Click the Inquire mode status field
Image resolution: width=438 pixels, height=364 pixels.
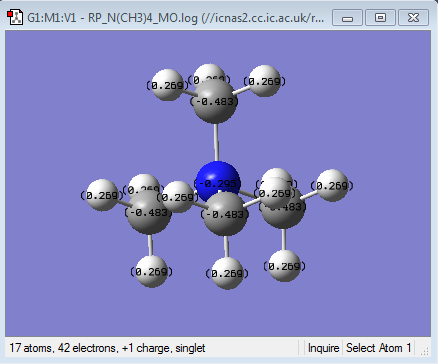click(323, 348)
